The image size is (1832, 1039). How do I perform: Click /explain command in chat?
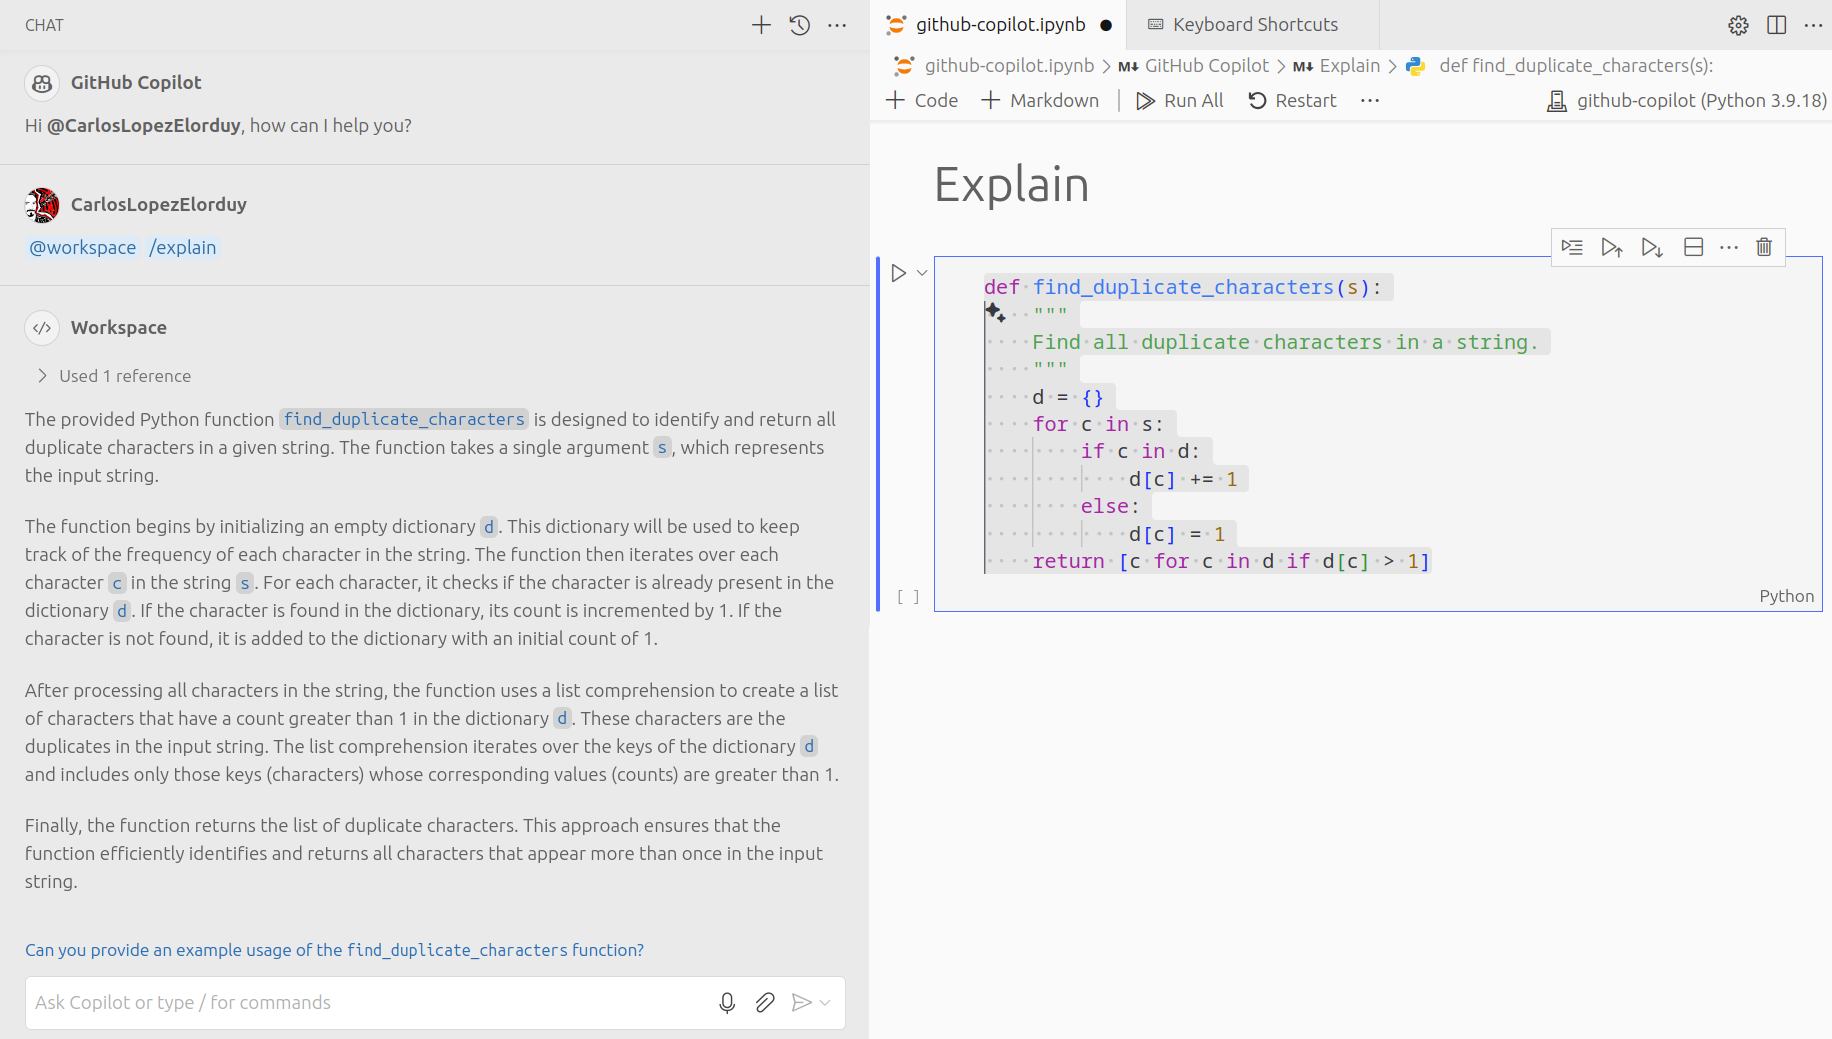coord(182,247)
